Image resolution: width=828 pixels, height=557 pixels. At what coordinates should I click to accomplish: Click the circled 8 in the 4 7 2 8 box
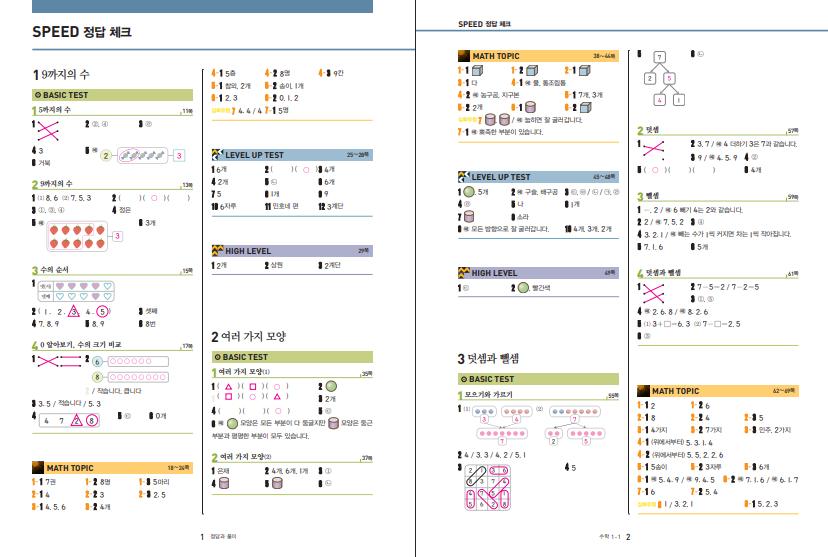pos(92,421)
